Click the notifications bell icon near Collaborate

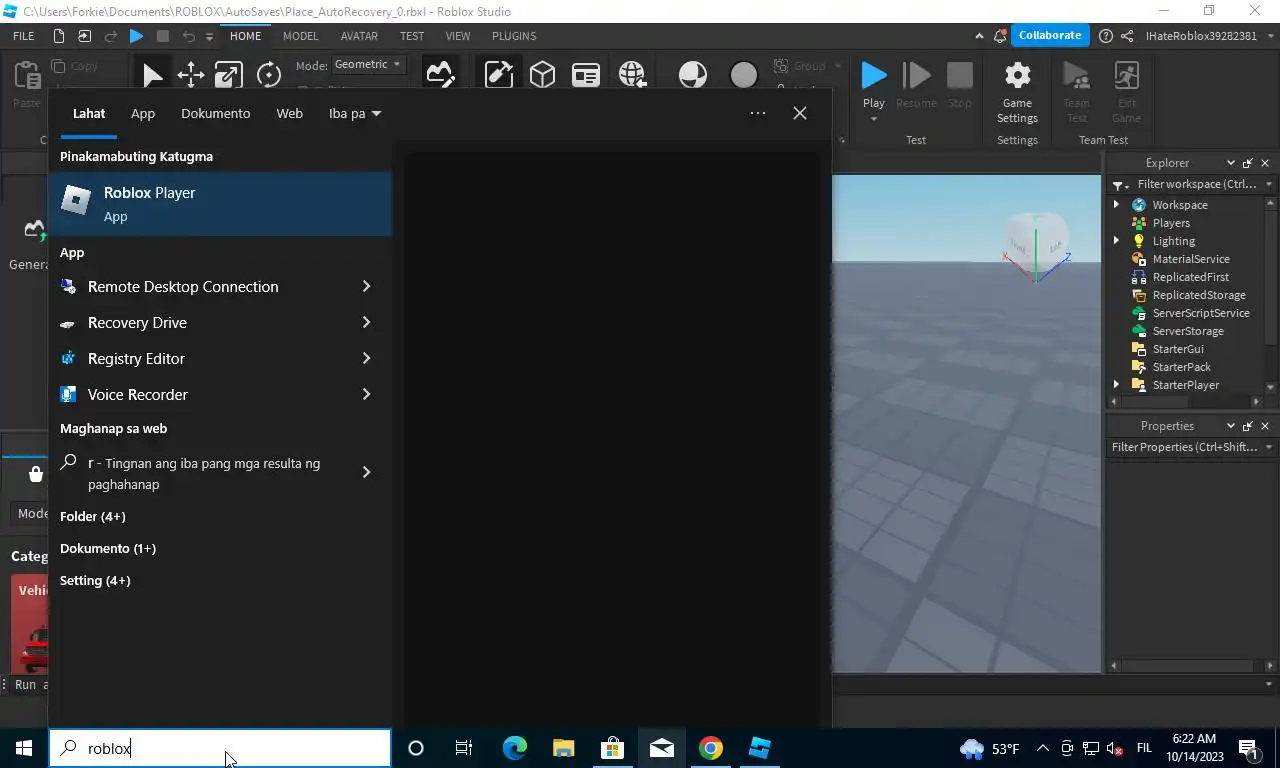pyautogui.click(x=1000, y=36)
